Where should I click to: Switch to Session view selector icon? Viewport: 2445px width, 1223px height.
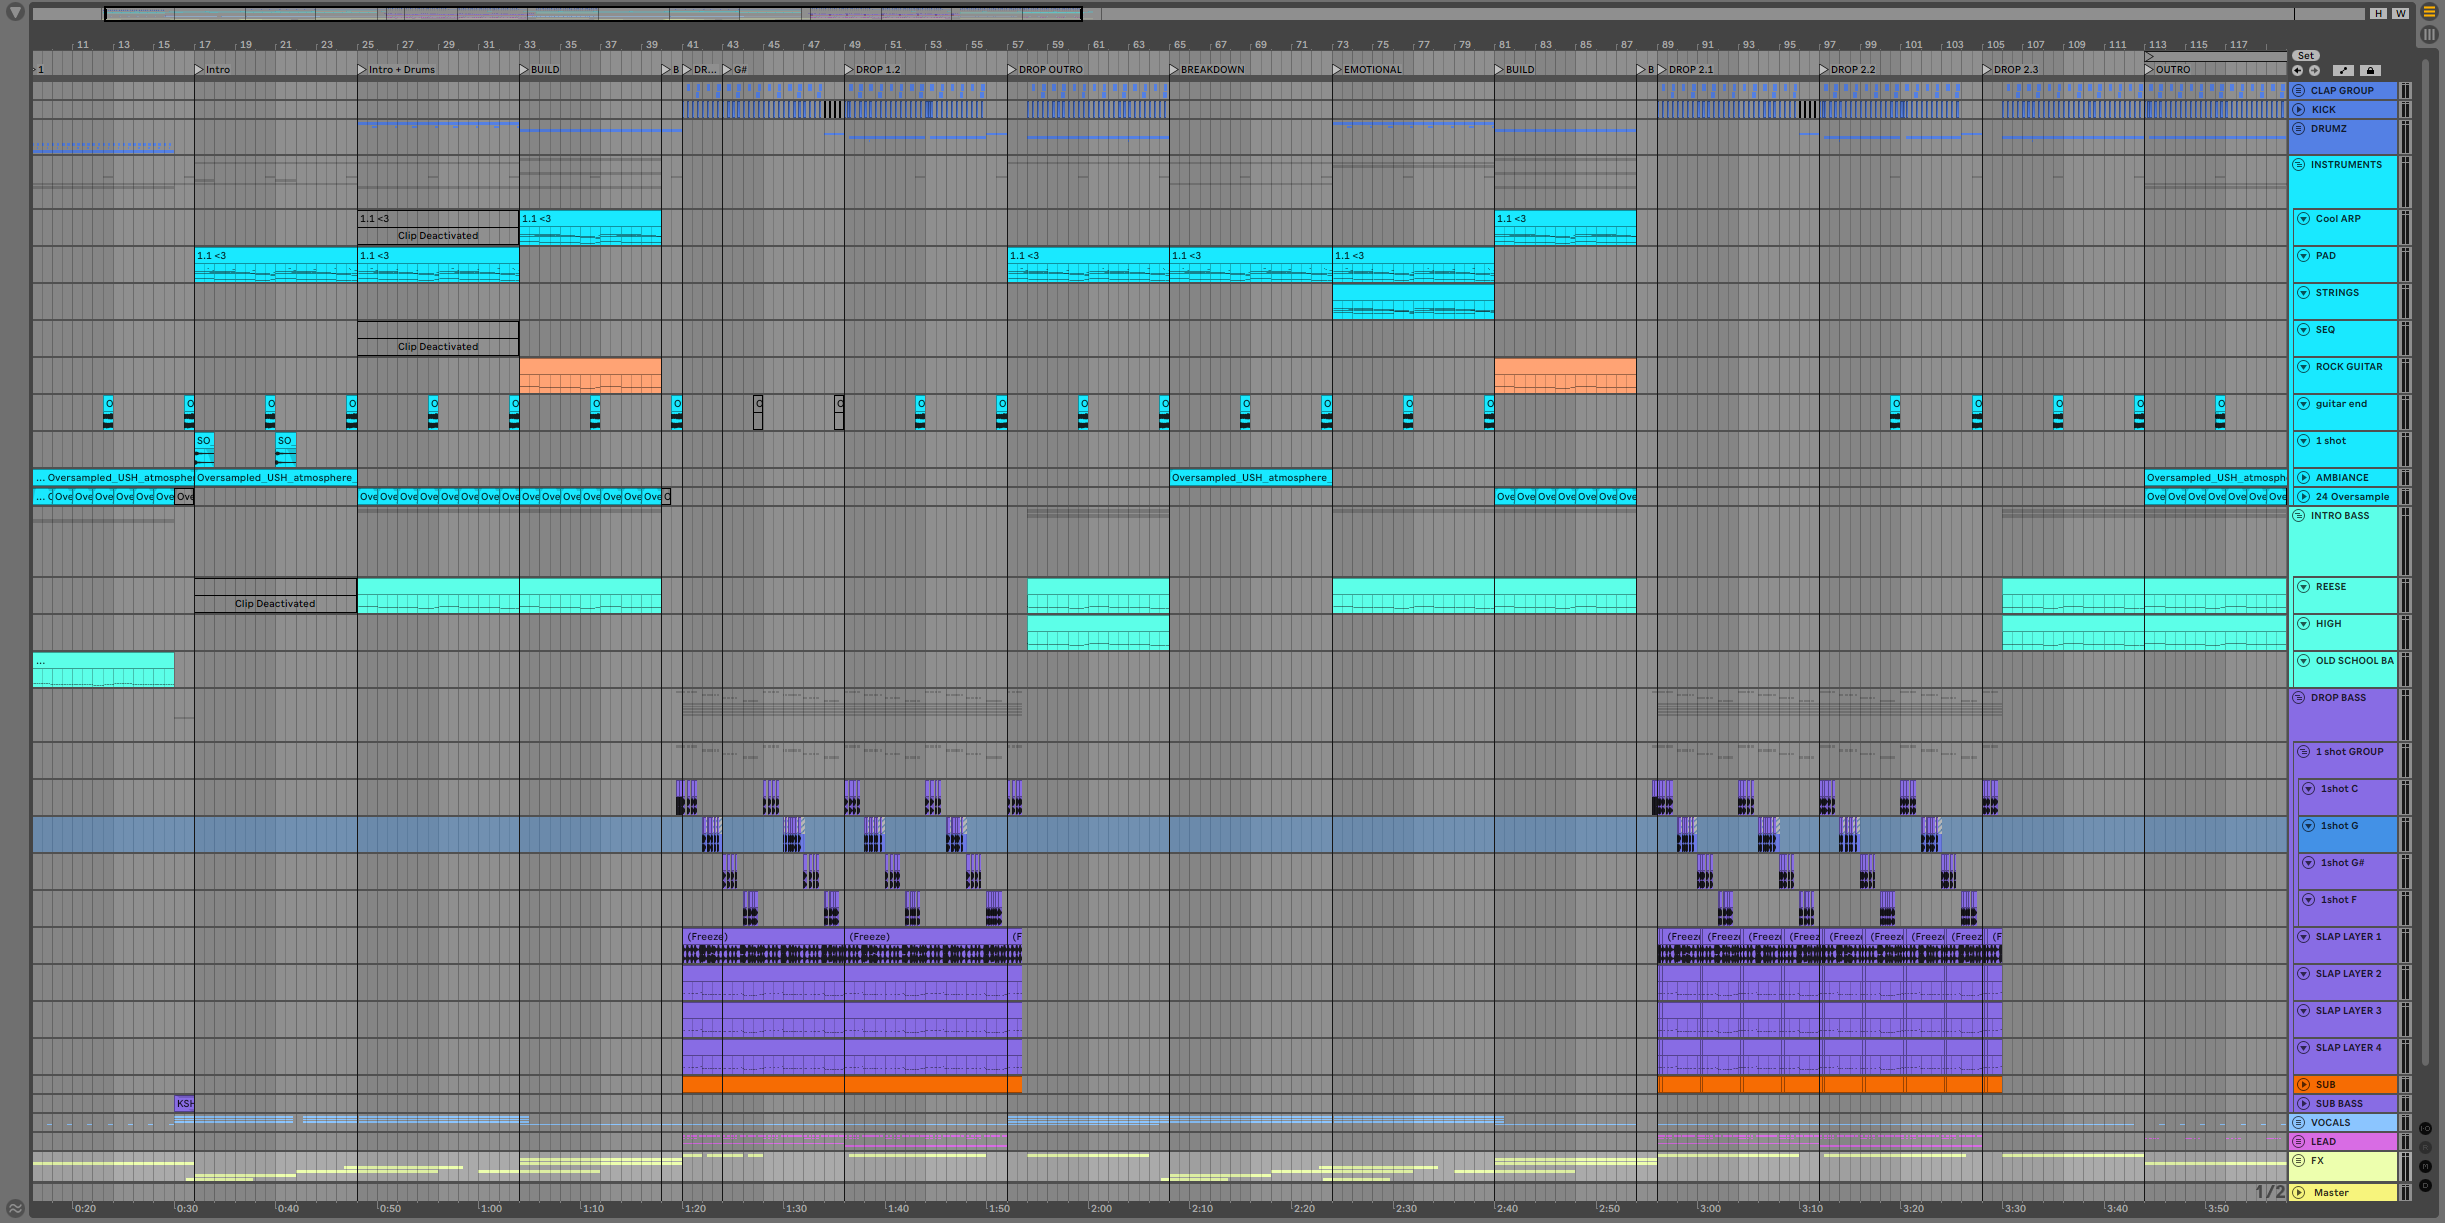[x=2429, y=34]
